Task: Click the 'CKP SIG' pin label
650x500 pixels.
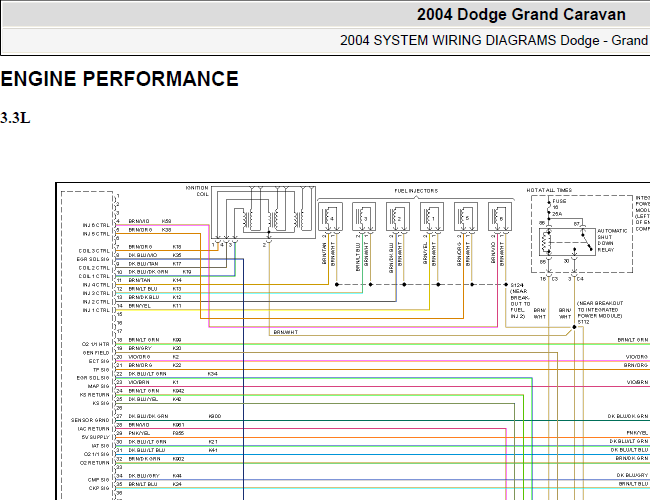Action: point(99,488)
